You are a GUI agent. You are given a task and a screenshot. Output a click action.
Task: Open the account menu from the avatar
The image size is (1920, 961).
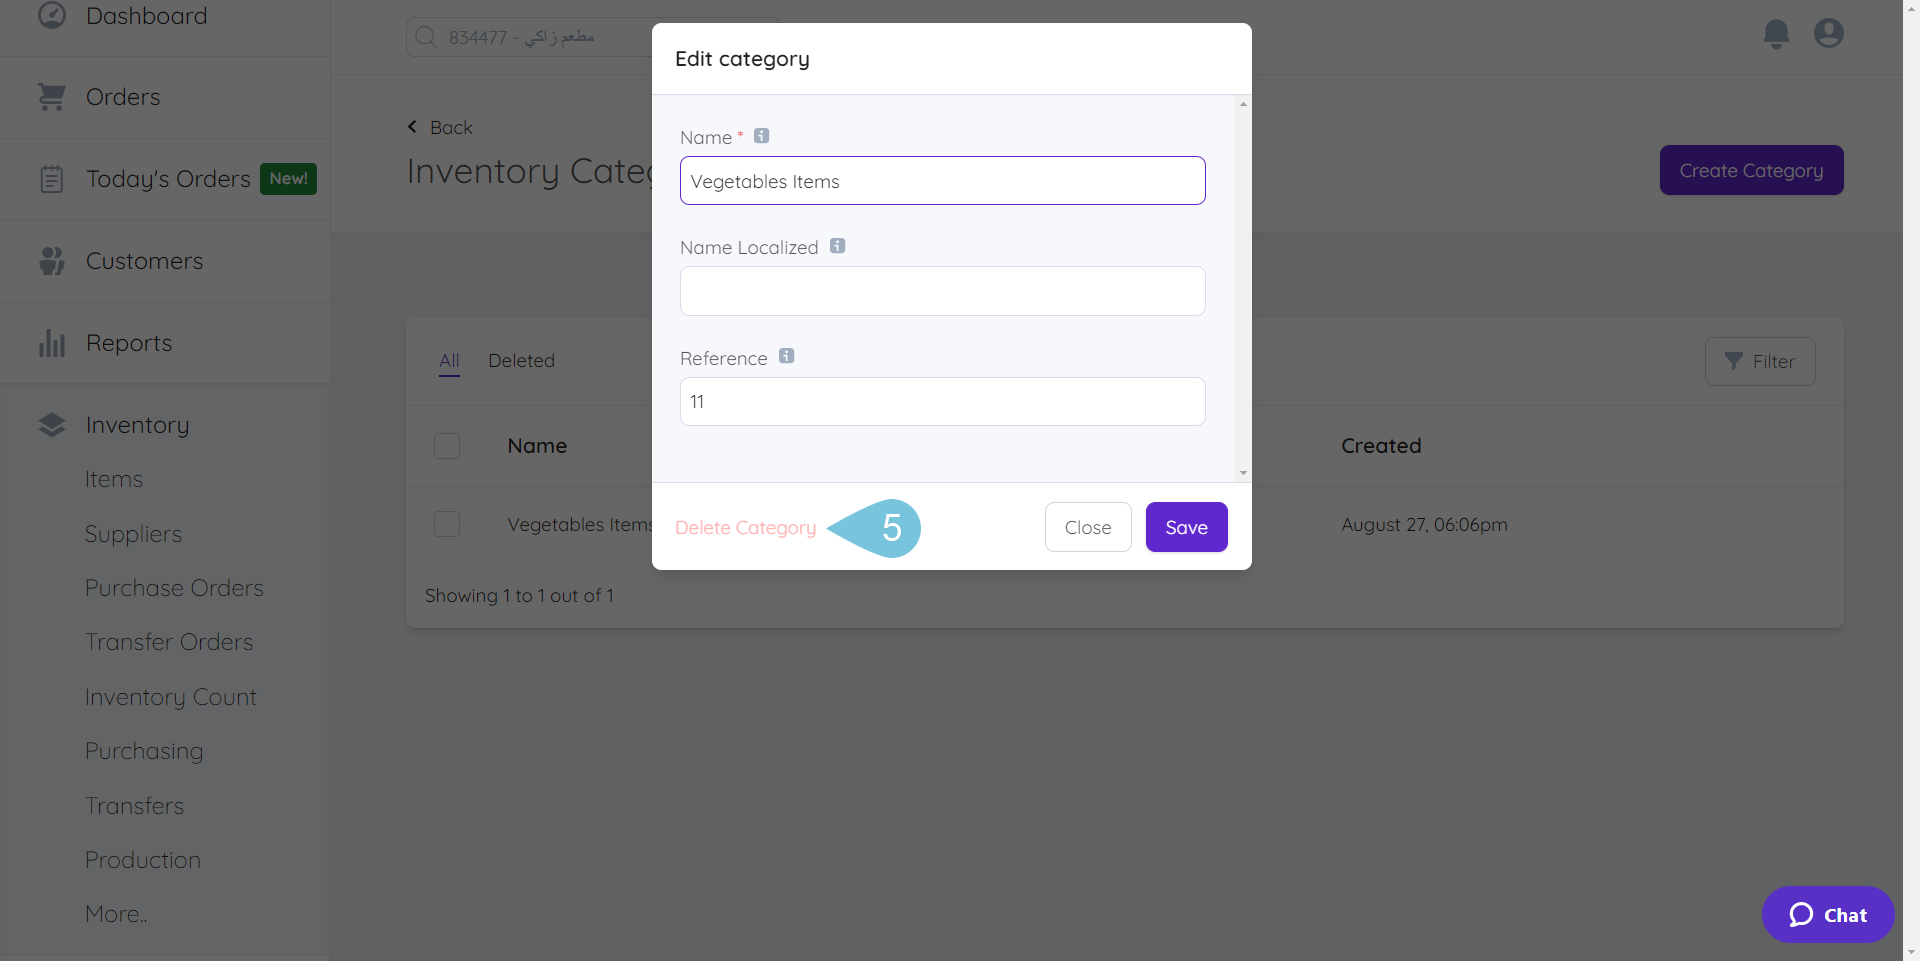pos(1828,33)
